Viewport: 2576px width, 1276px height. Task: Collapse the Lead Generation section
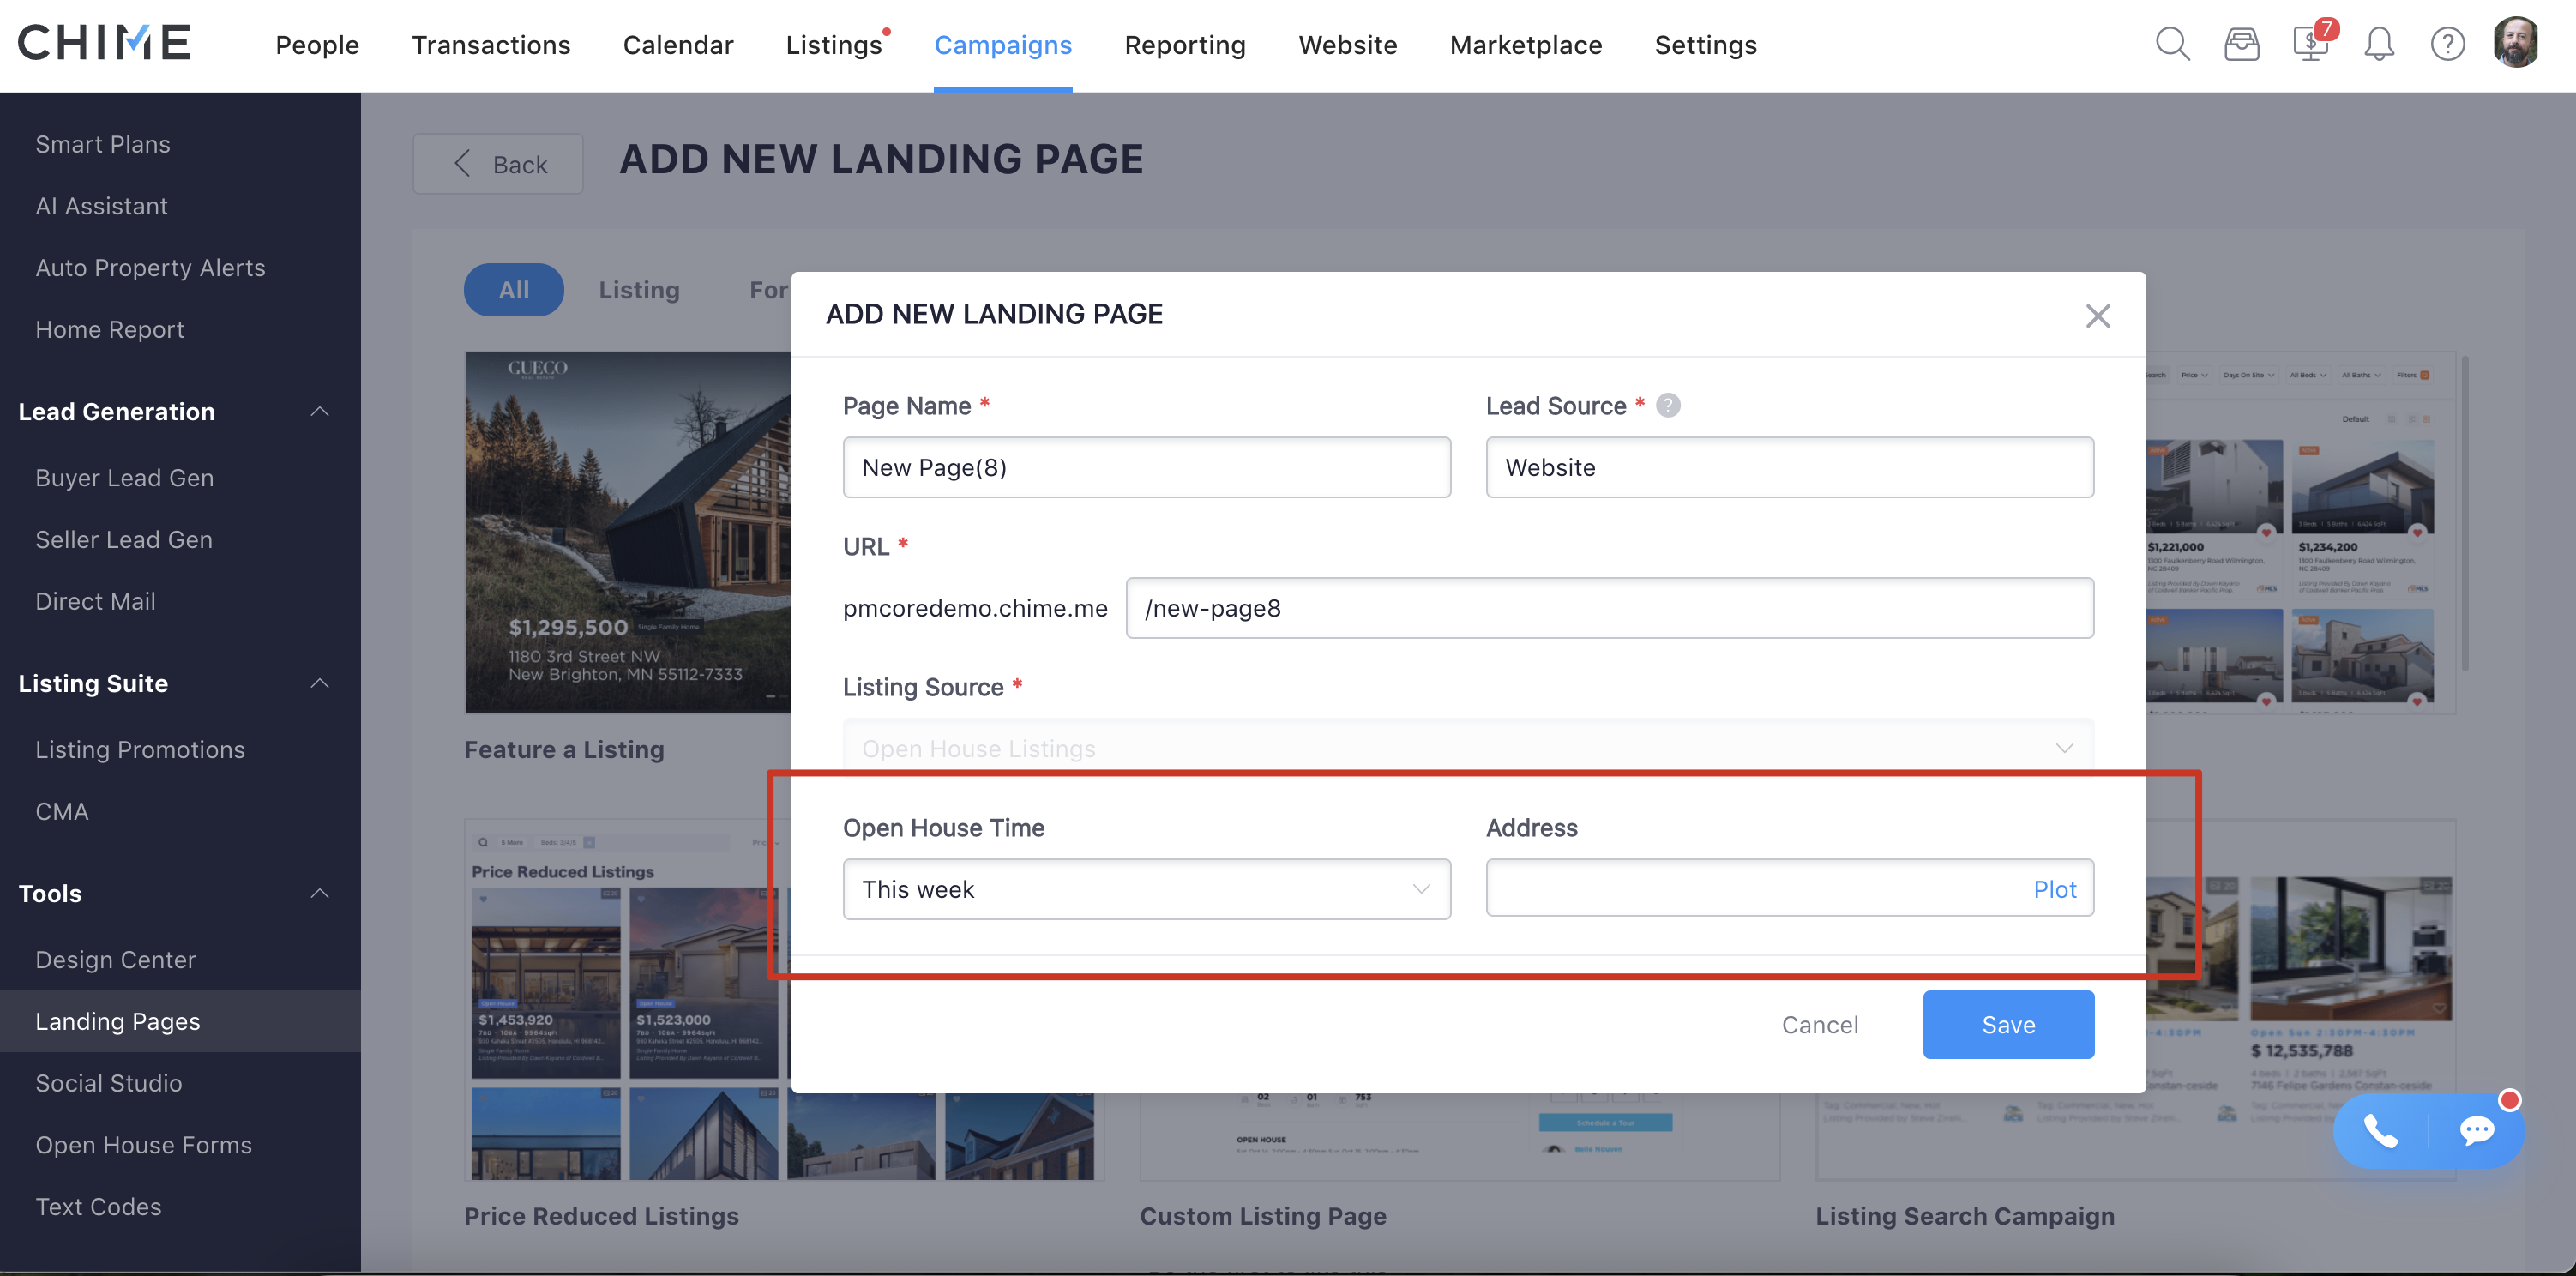tap(320, 411)
